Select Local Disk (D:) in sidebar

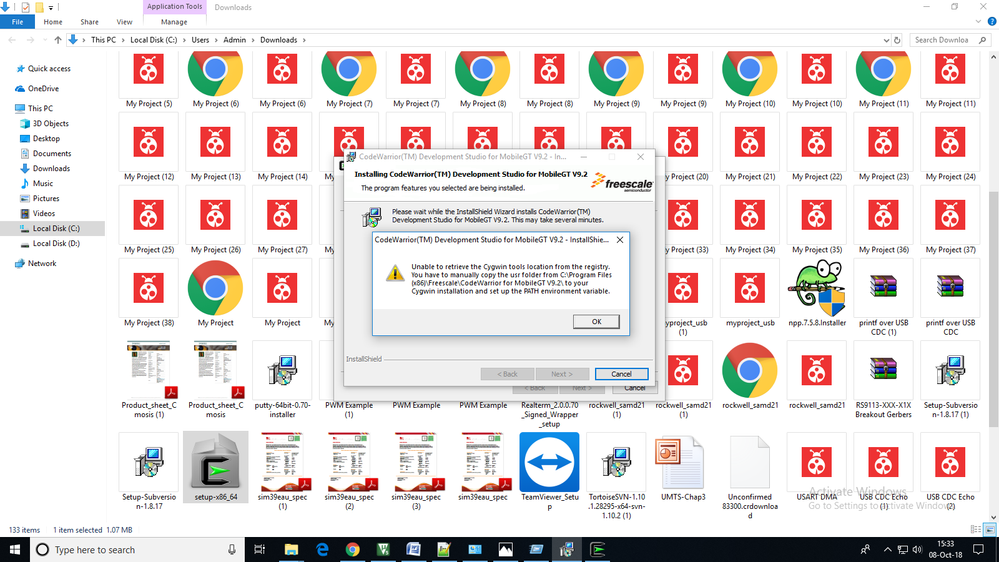point(56,243)
